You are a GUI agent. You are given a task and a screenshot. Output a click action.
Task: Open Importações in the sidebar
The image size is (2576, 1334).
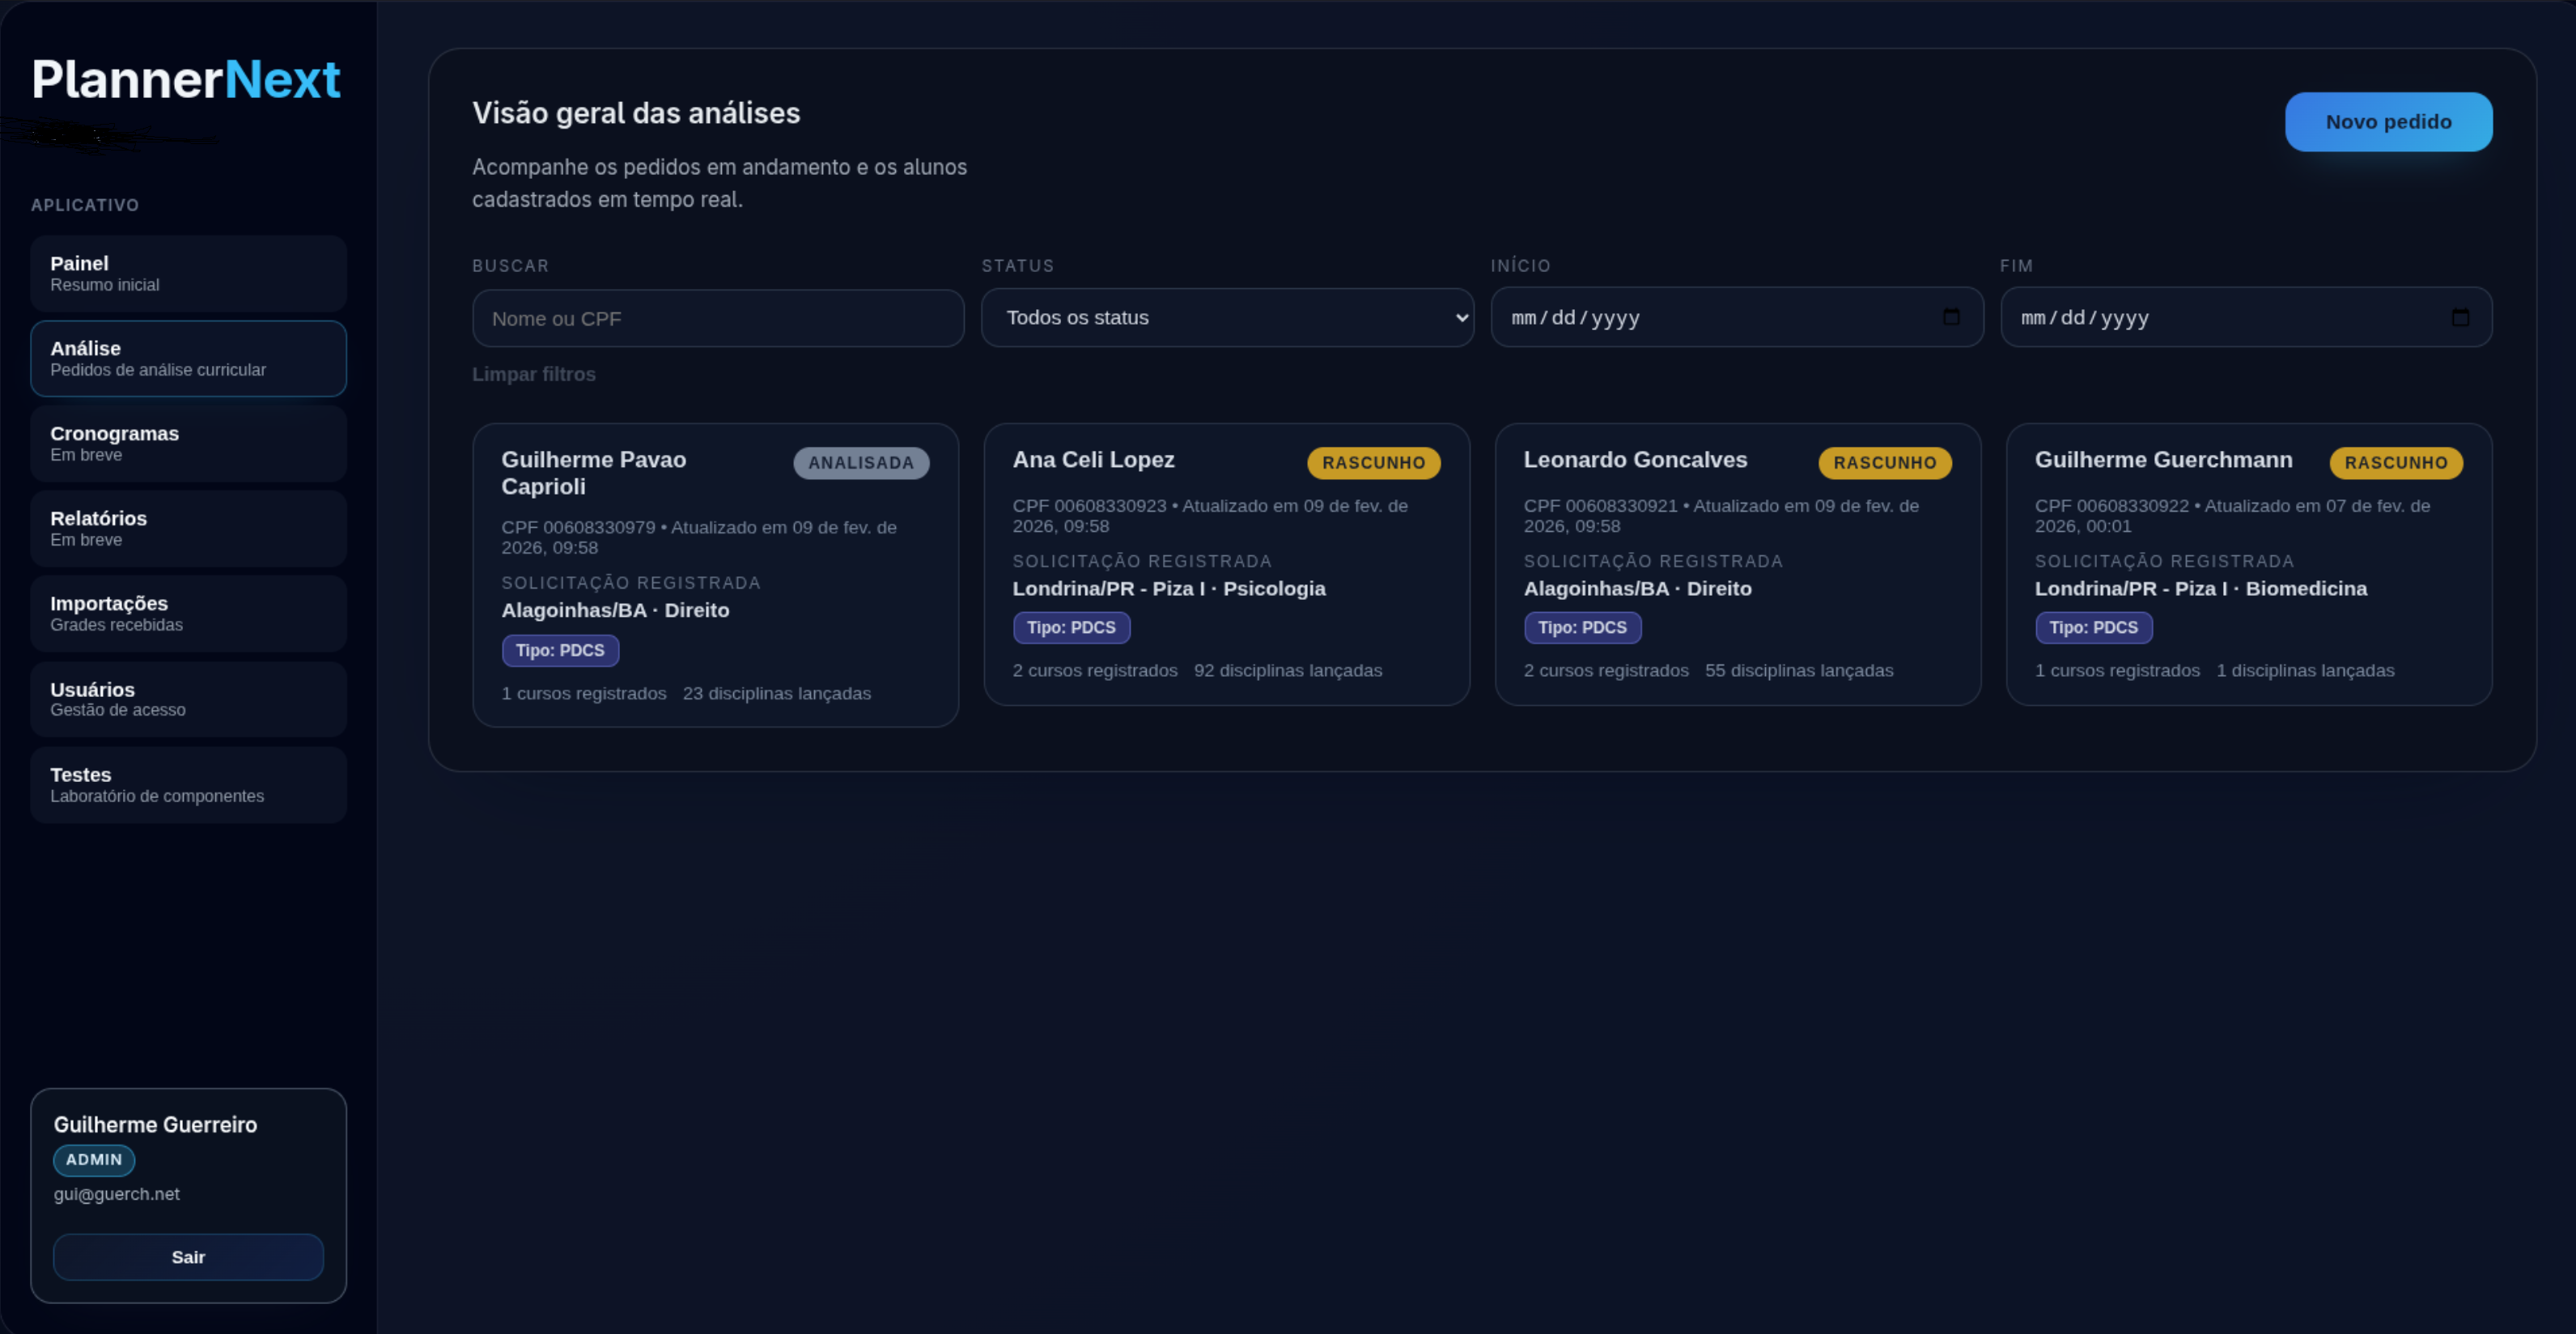point(188,613)
